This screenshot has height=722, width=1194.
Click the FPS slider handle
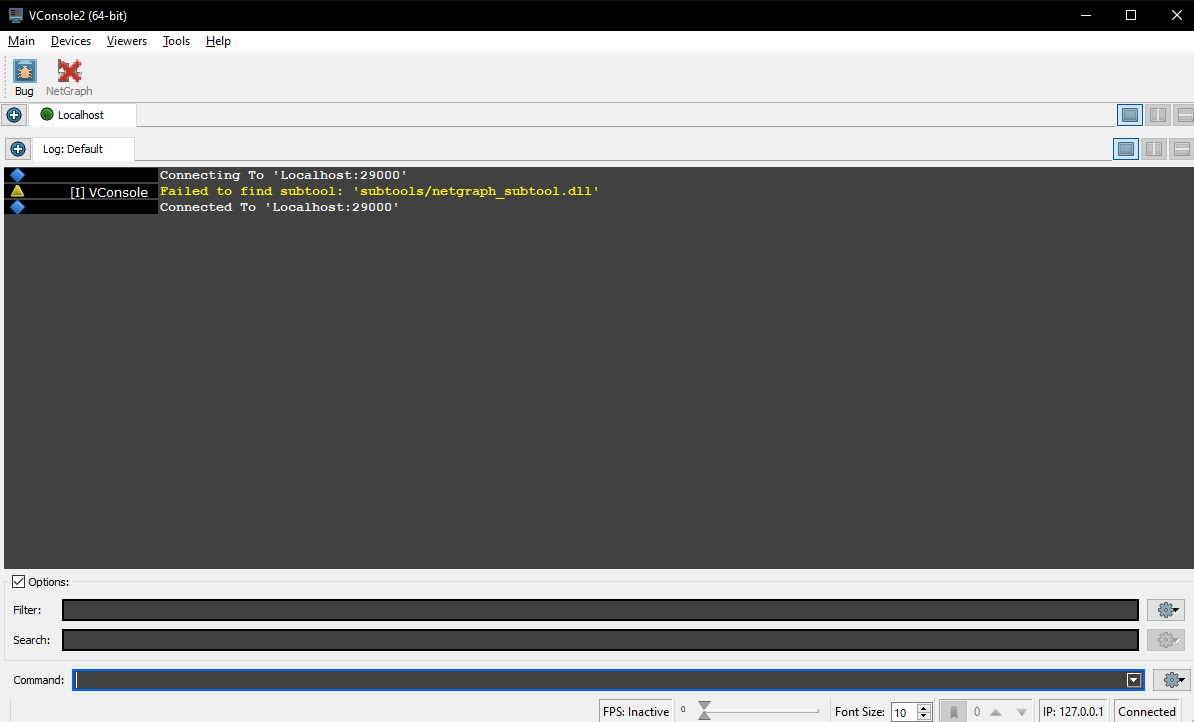[x=705, y=711]
